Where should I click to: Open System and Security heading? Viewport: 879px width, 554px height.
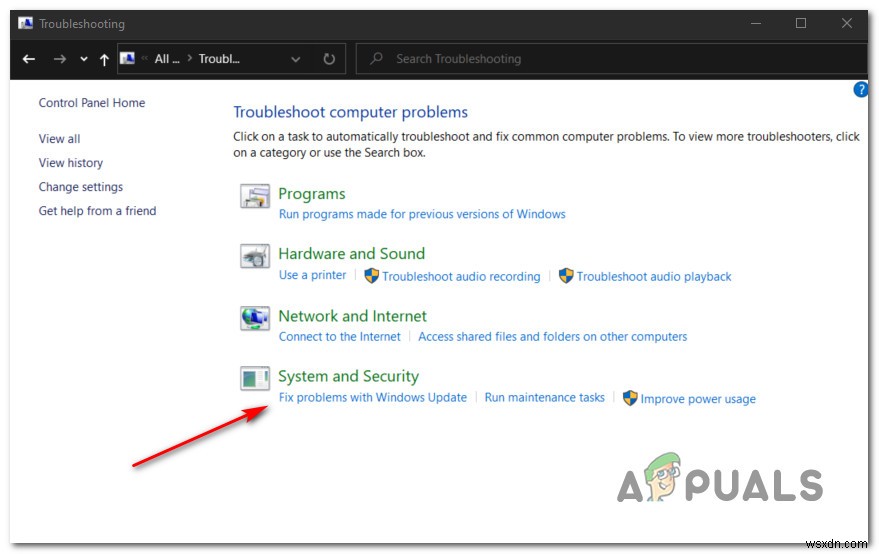click(x=349, y=376)
